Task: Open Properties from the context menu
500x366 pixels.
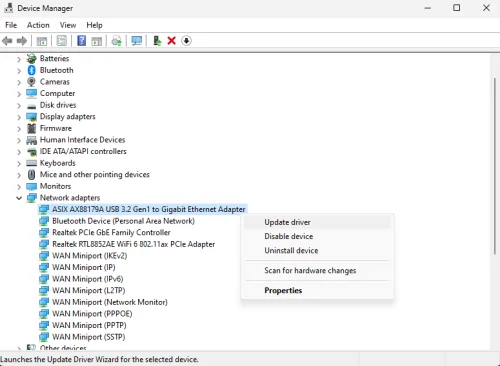Action: coord(317,290)
